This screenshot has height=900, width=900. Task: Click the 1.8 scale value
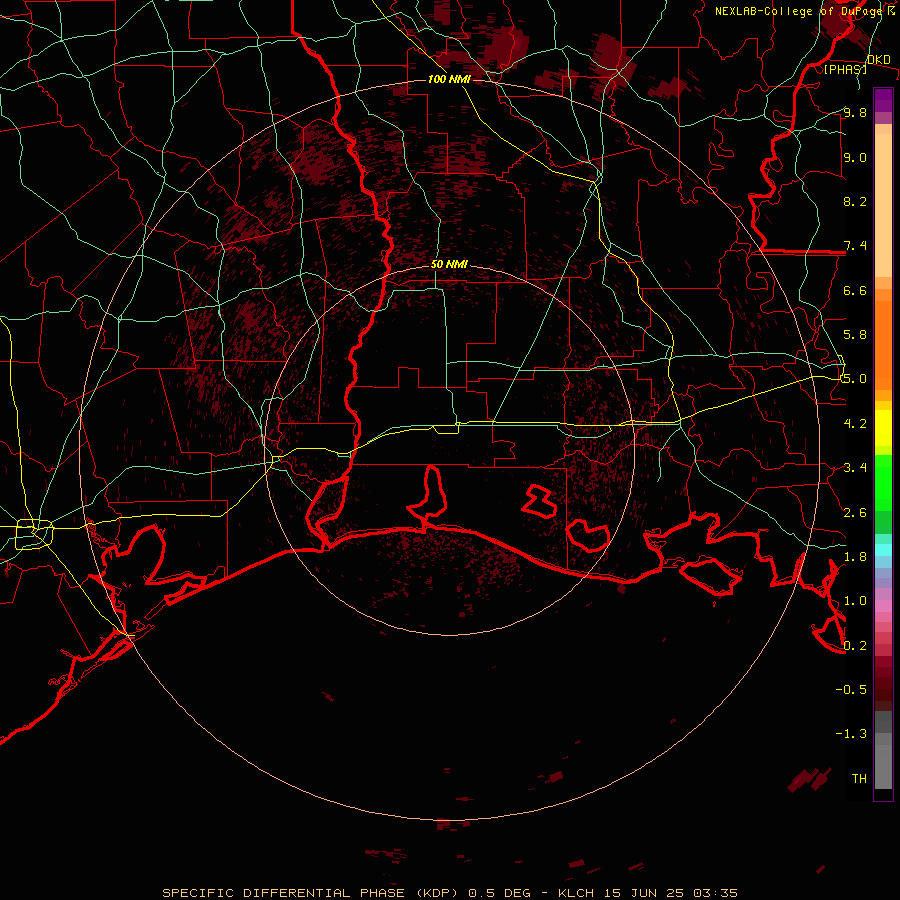coord(855,557)
